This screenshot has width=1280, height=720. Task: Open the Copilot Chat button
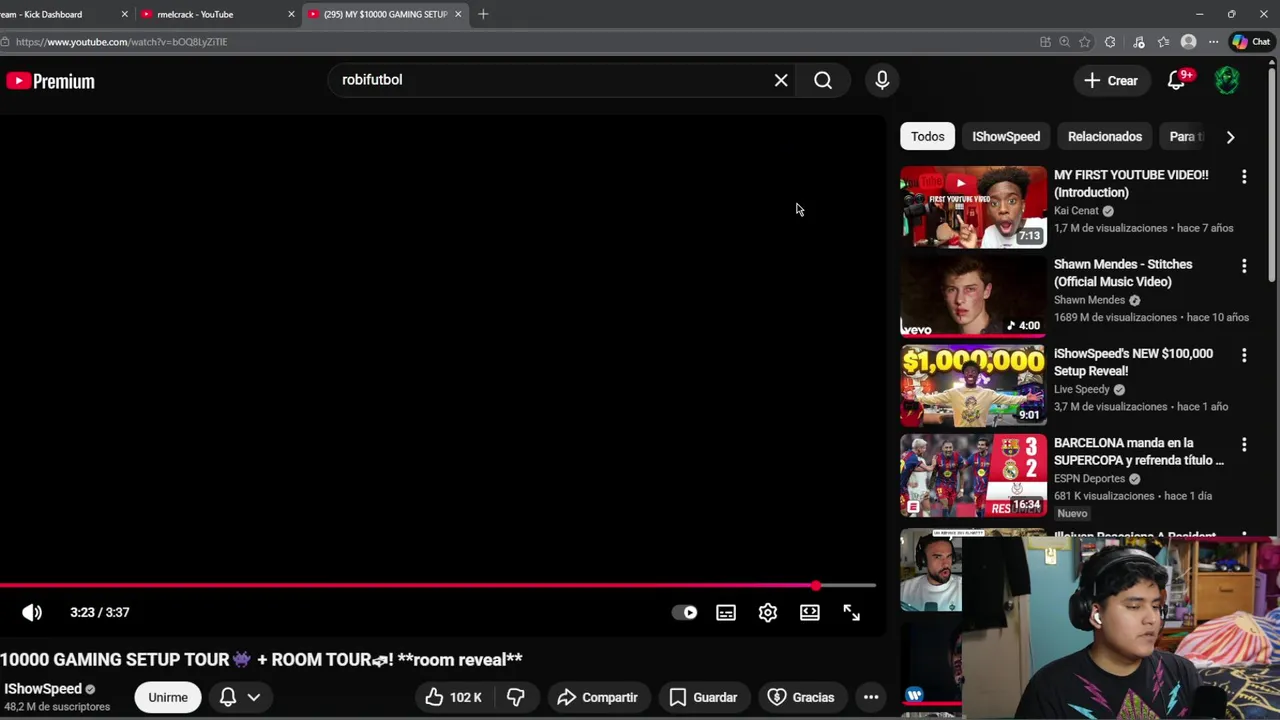tap(1251, 42)
